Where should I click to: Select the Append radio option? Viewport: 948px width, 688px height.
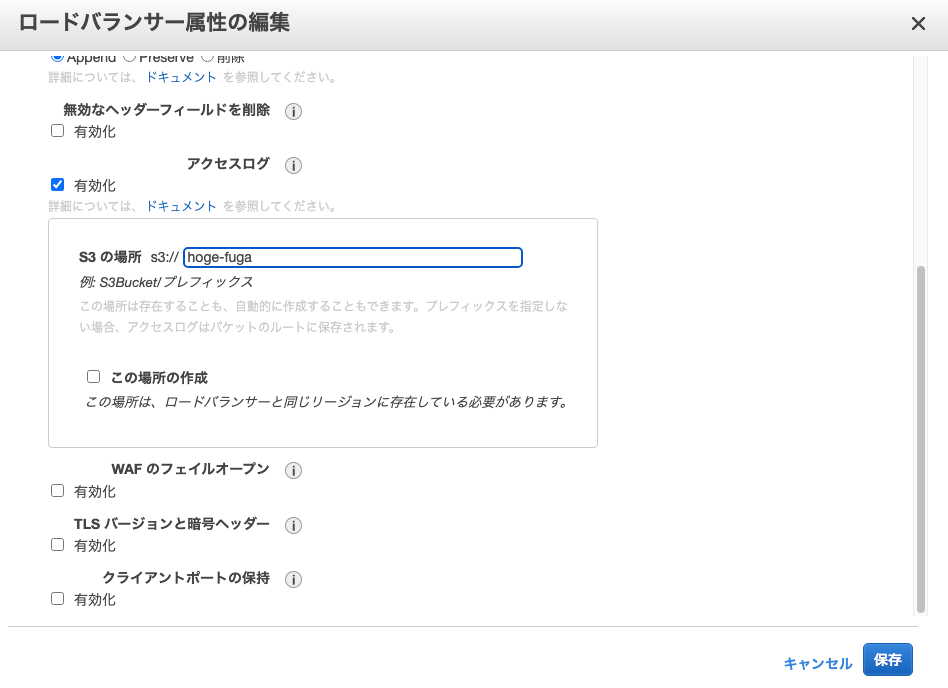tap(57, 58)
